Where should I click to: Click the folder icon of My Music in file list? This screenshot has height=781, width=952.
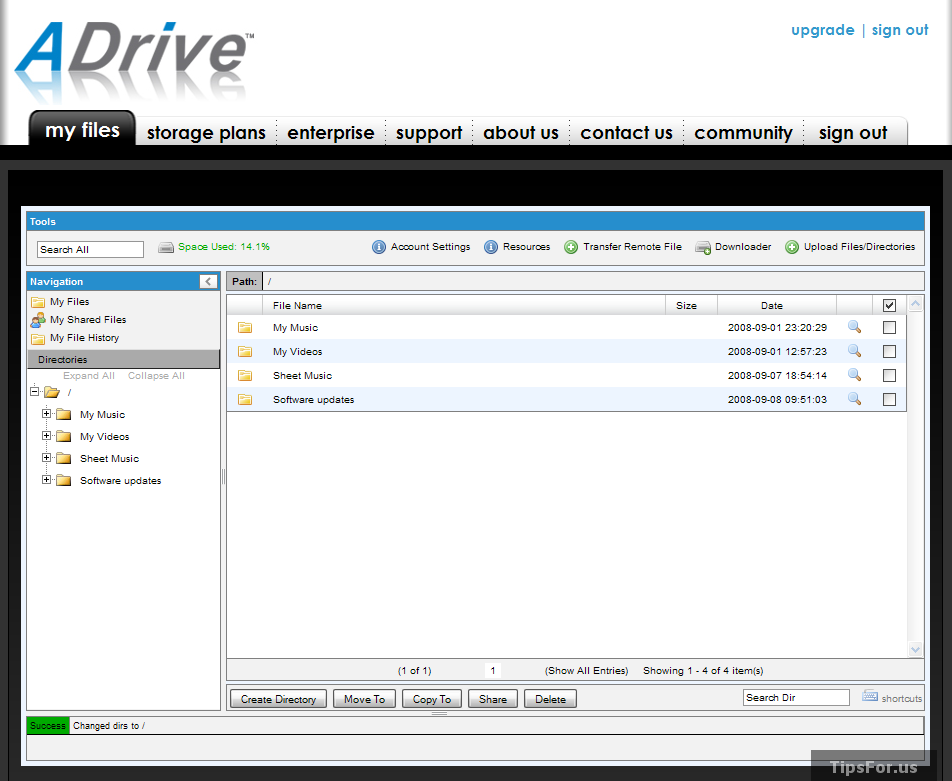click(x=245, y=327)
